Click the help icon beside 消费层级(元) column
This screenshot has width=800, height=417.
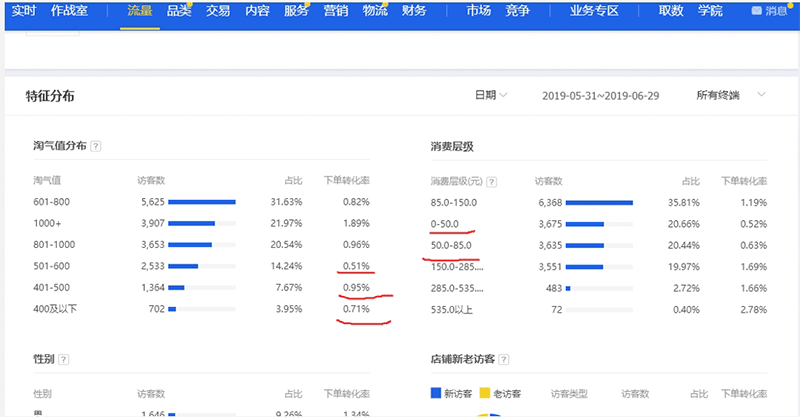click(491, 182)
